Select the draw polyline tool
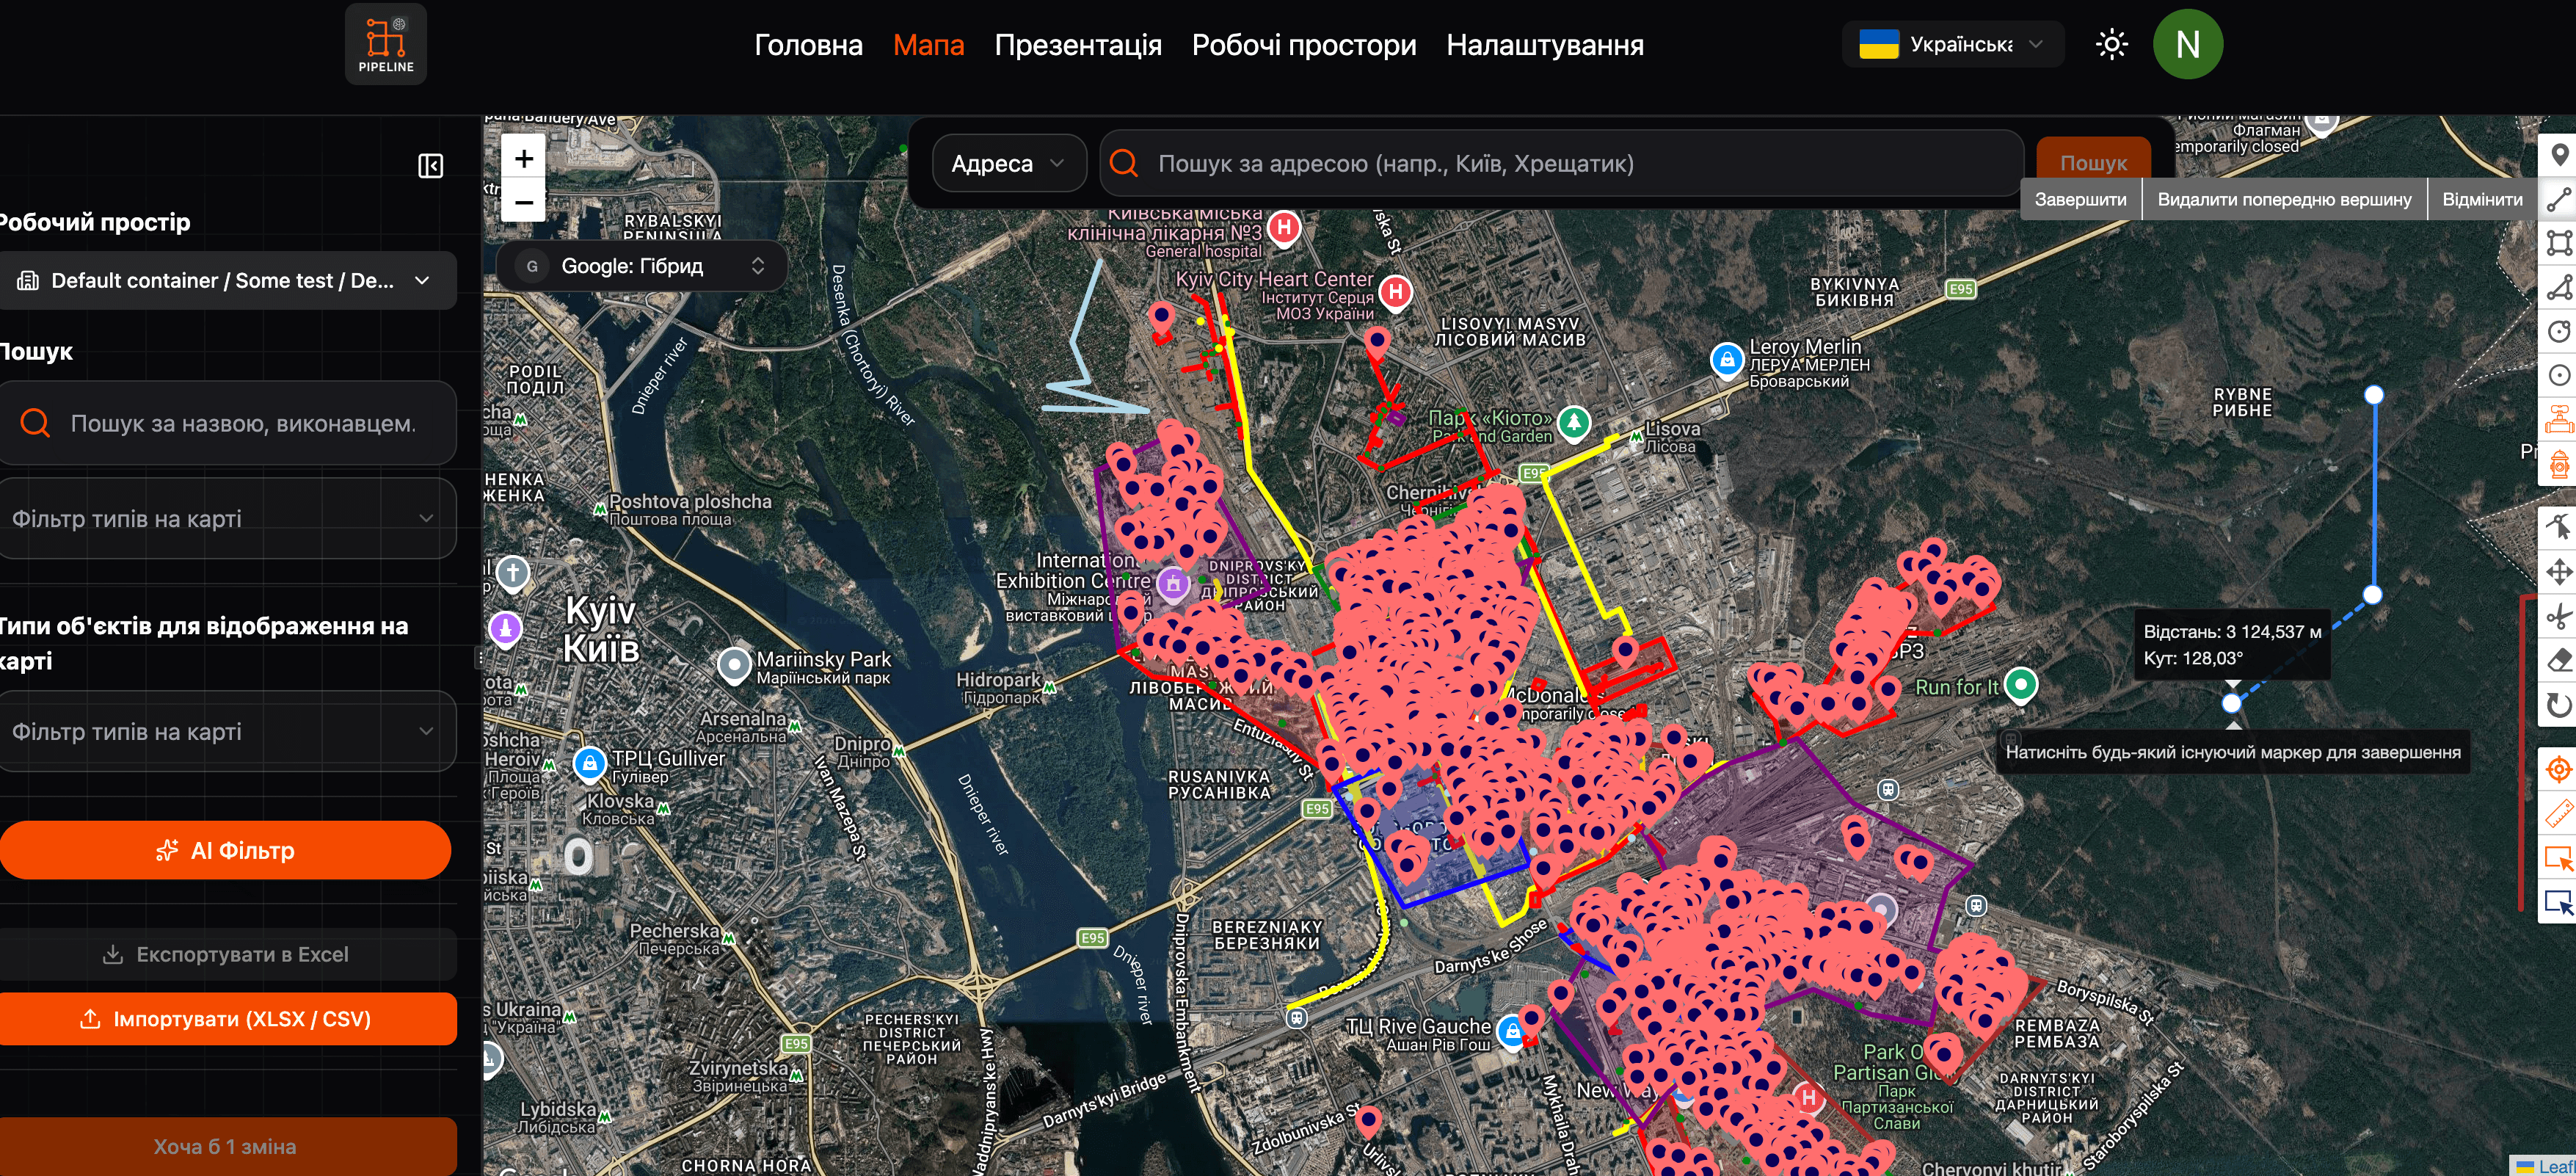The width and height of the screenshot is (2576, 1176). 2559,199
